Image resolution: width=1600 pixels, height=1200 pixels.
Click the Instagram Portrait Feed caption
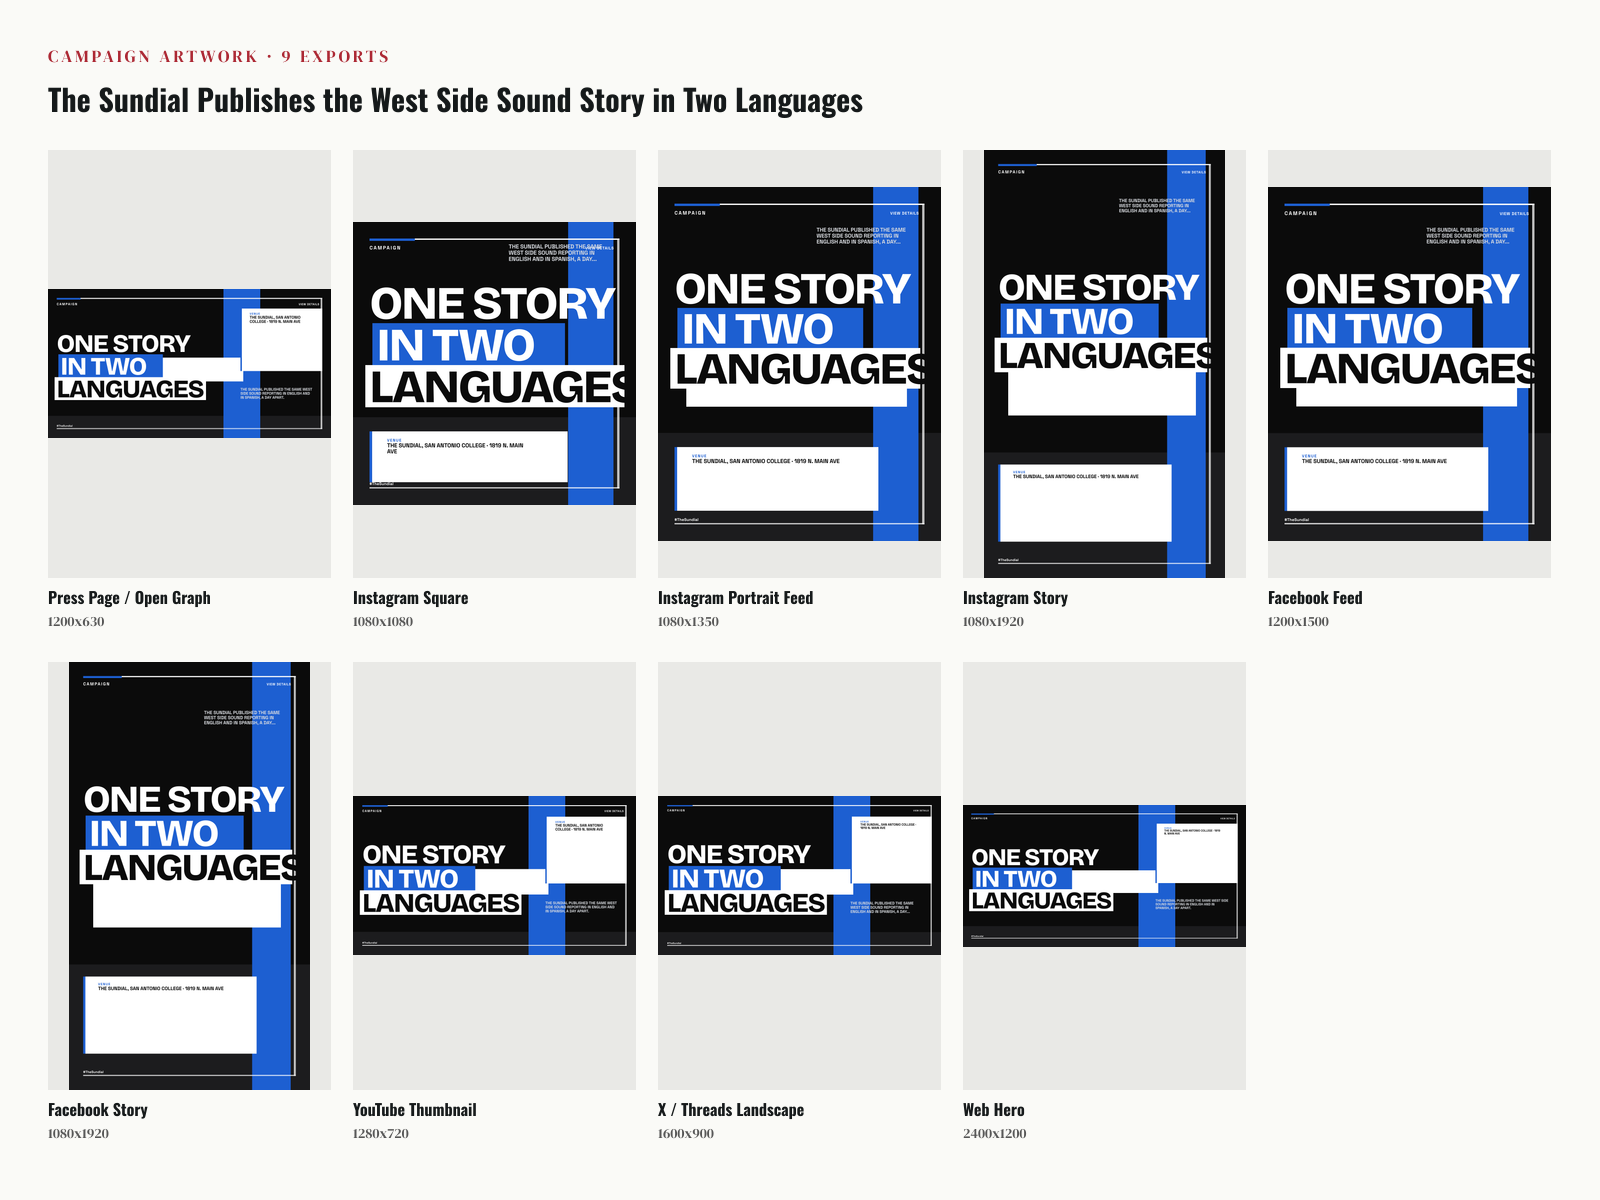click(735, 598)
